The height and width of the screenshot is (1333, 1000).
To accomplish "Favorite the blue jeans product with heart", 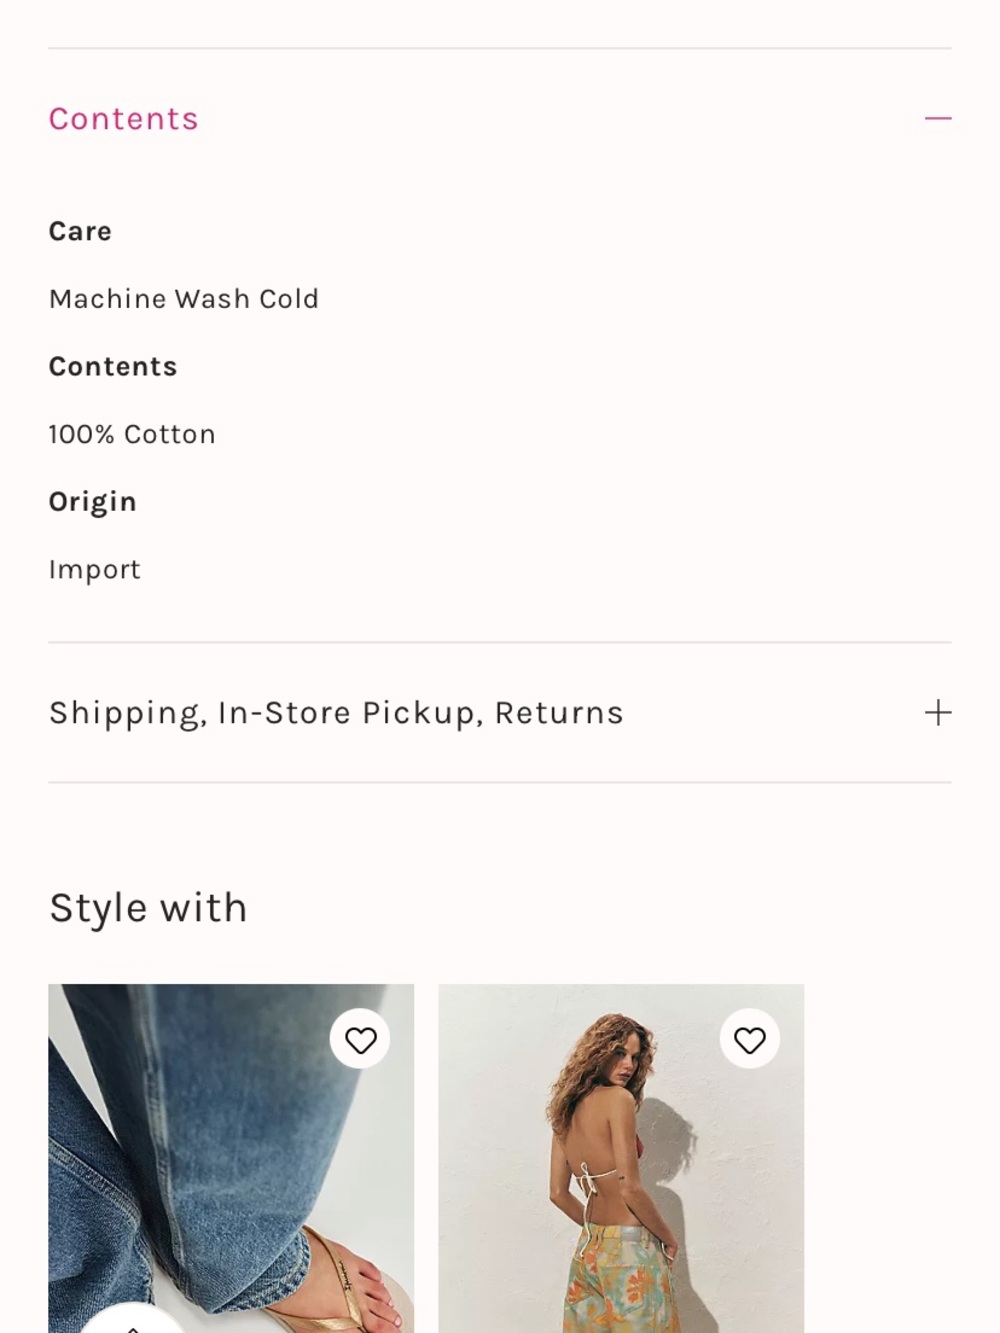I will click(x=360, y=1040).
